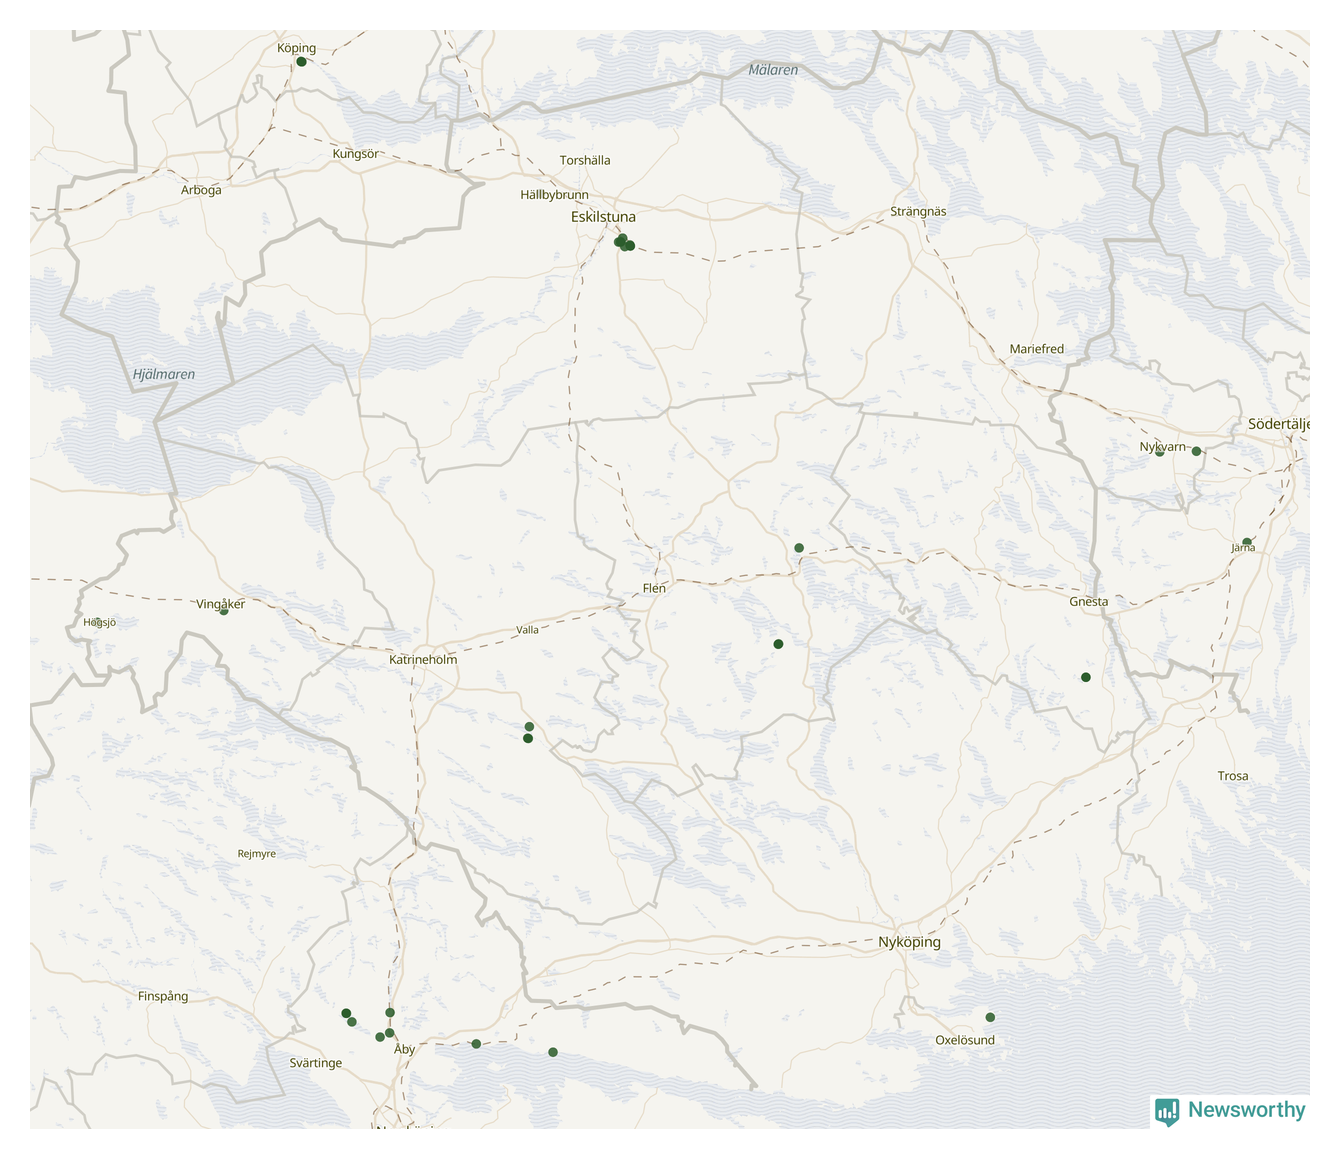Click the Köping town label
This screenshot has width=1340, height=1159.
pos(296,48)
